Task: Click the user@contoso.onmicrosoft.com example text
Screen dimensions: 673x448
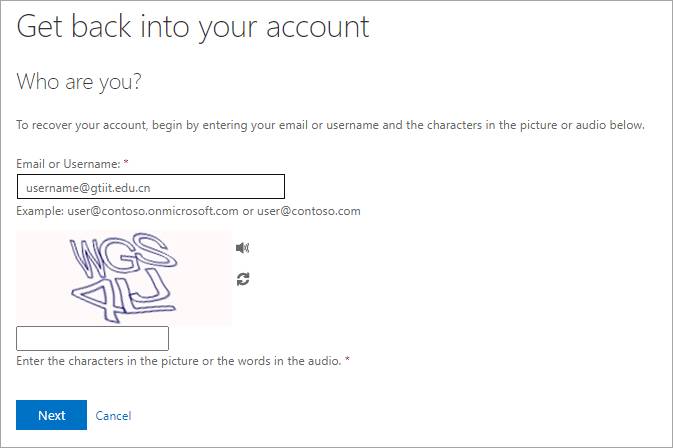Action: tap(153, 211)
